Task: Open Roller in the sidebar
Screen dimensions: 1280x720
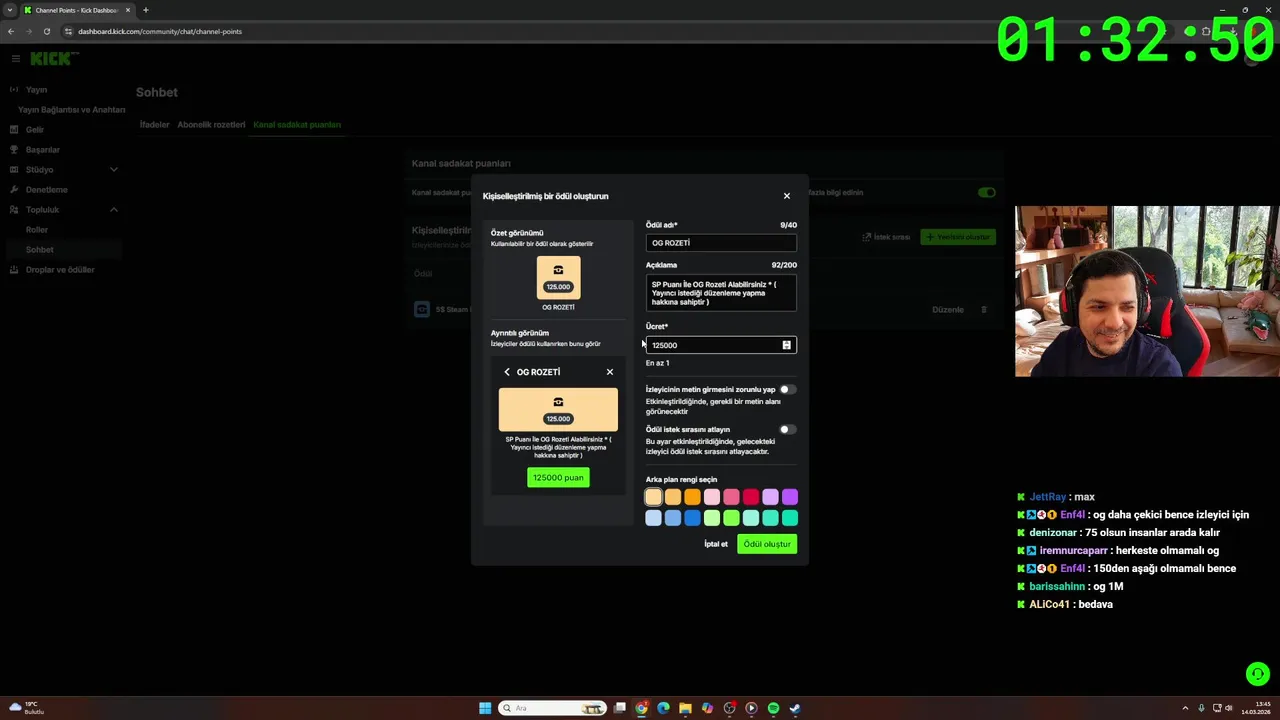Action: 37,230
